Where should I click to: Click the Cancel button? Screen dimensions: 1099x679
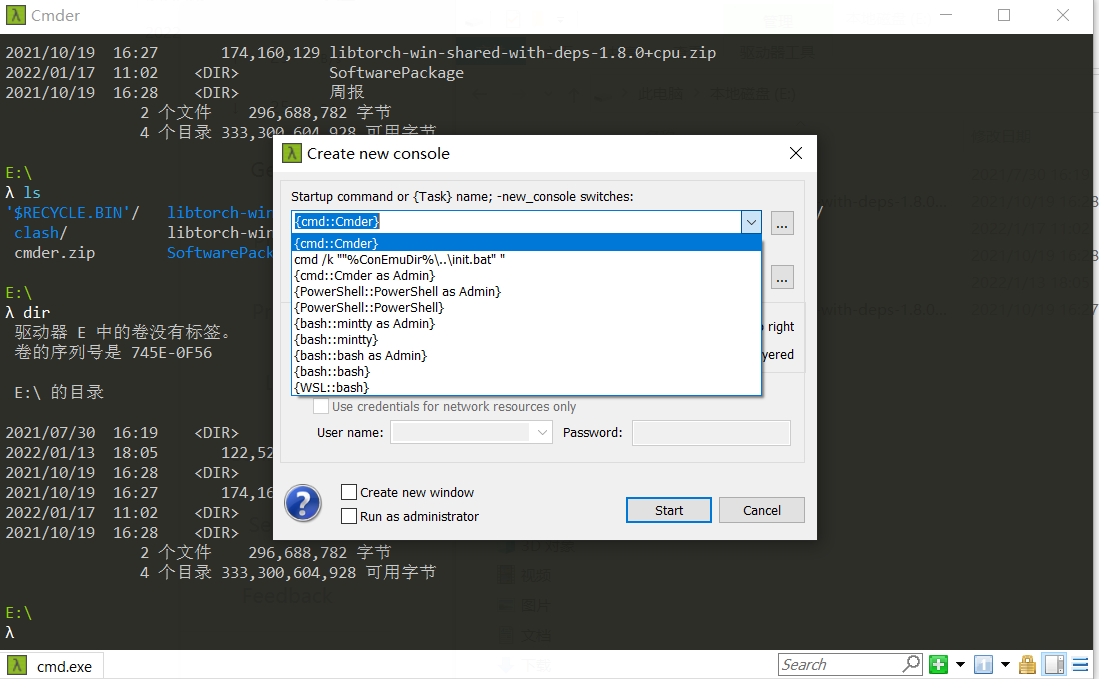point(762,510)
